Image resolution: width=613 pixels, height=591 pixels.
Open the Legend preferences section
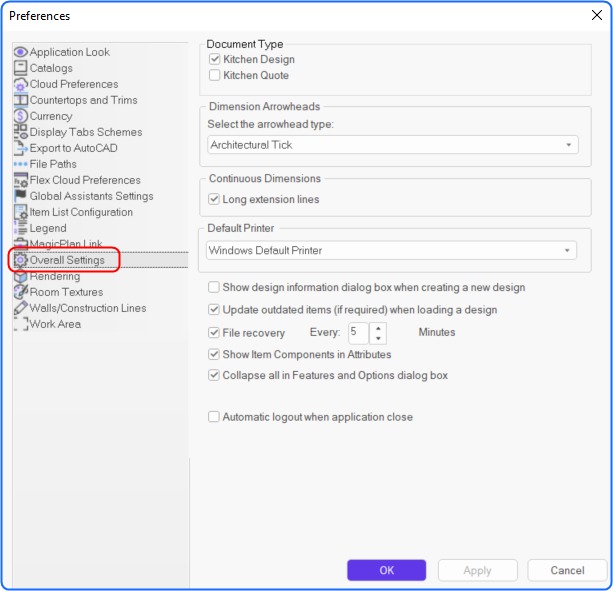[x=48, y=228]
